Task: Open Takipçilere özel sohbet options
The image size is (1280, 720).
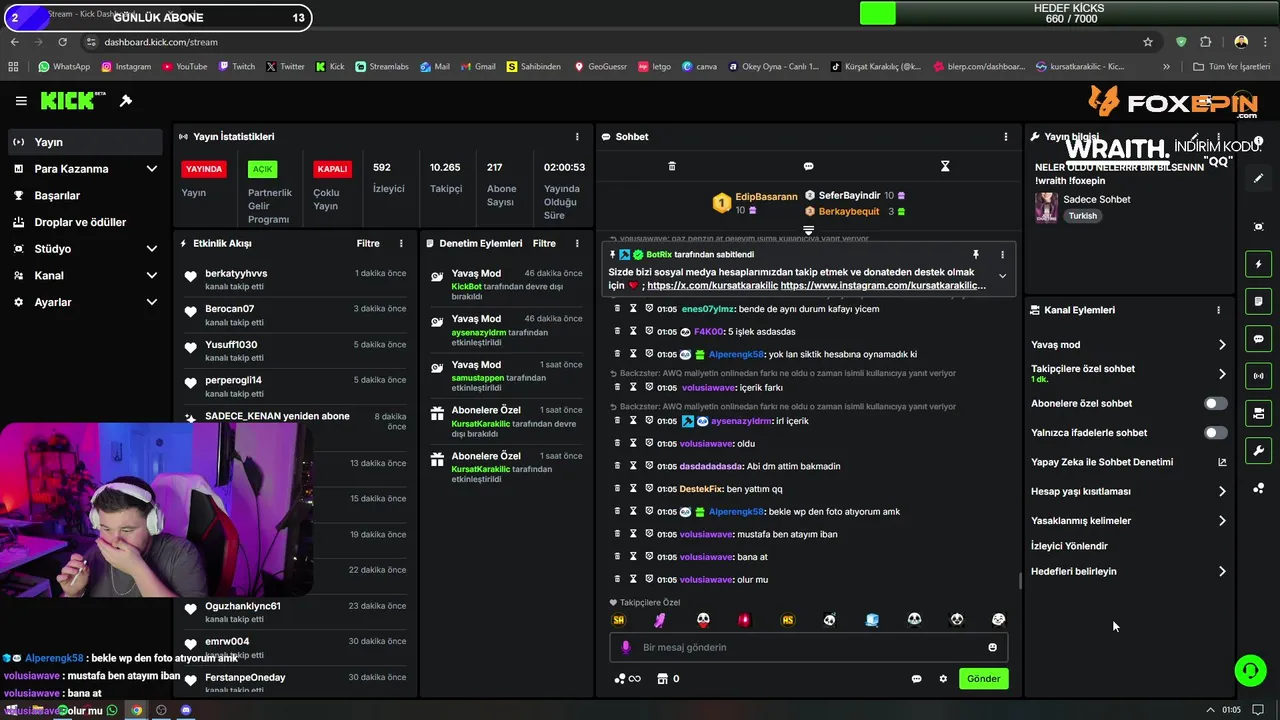Action: coord(1128,373)
